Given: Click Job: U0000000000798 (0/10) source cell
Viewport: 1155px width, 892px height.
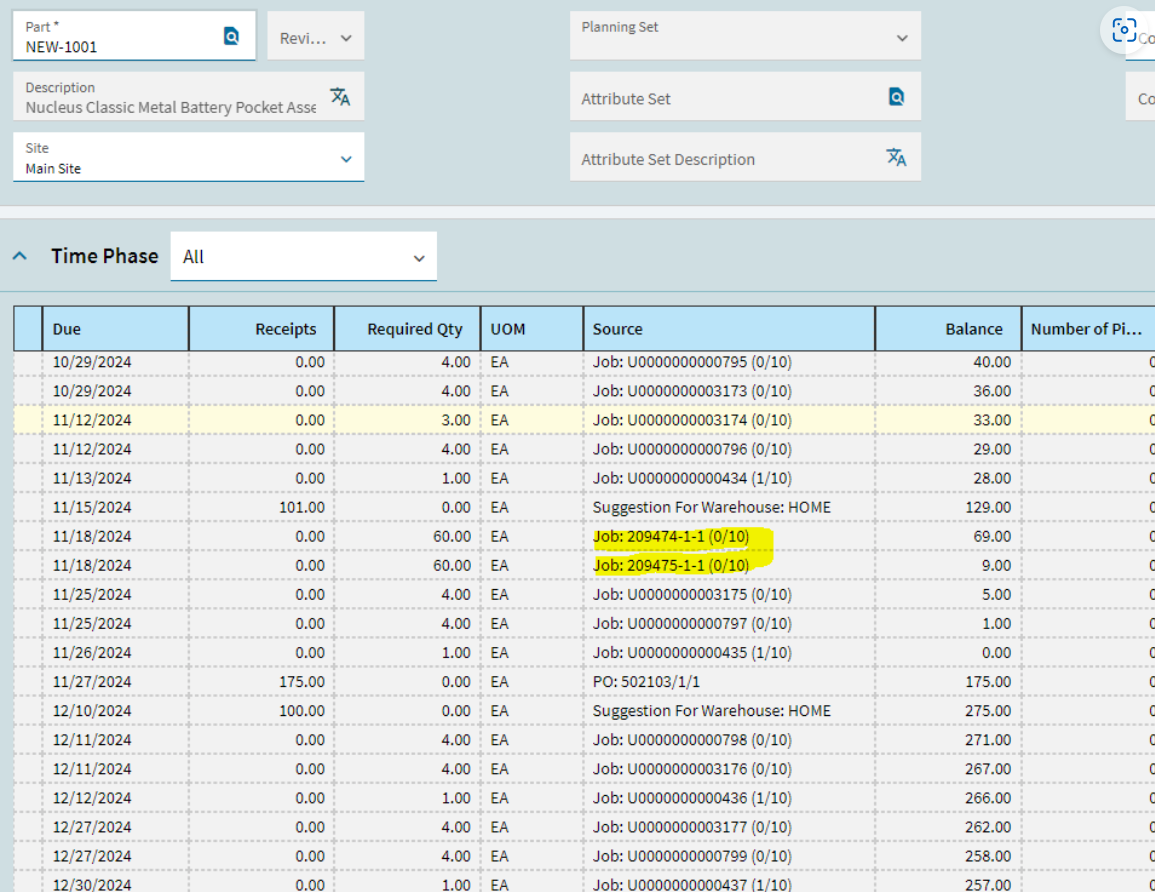Looking at the screenshot, I should [x=692, y=740].
